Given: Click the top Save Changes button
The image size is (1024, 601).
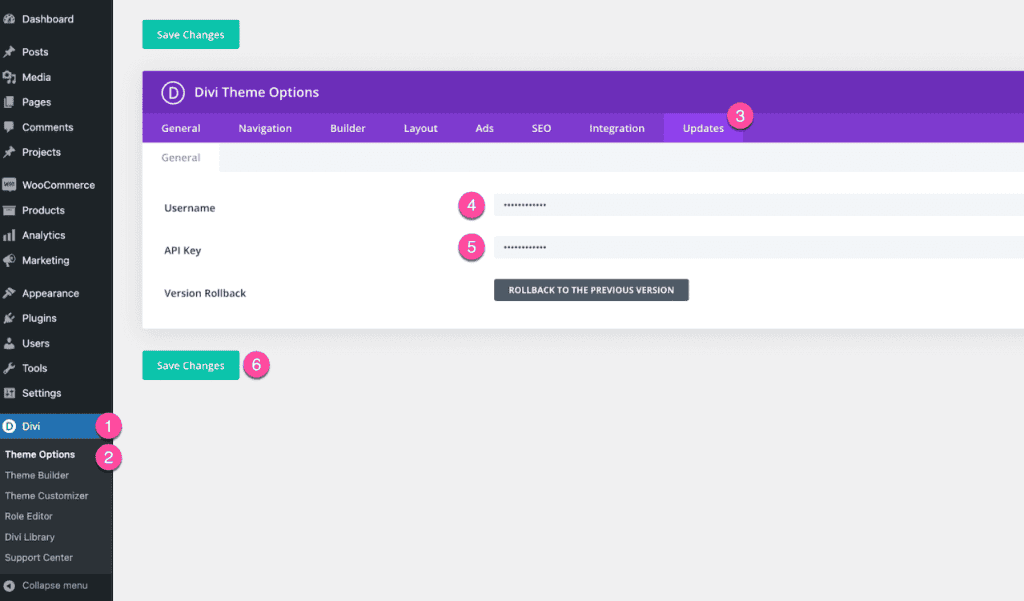Looking at the screenshot, I should click(191, 35).
